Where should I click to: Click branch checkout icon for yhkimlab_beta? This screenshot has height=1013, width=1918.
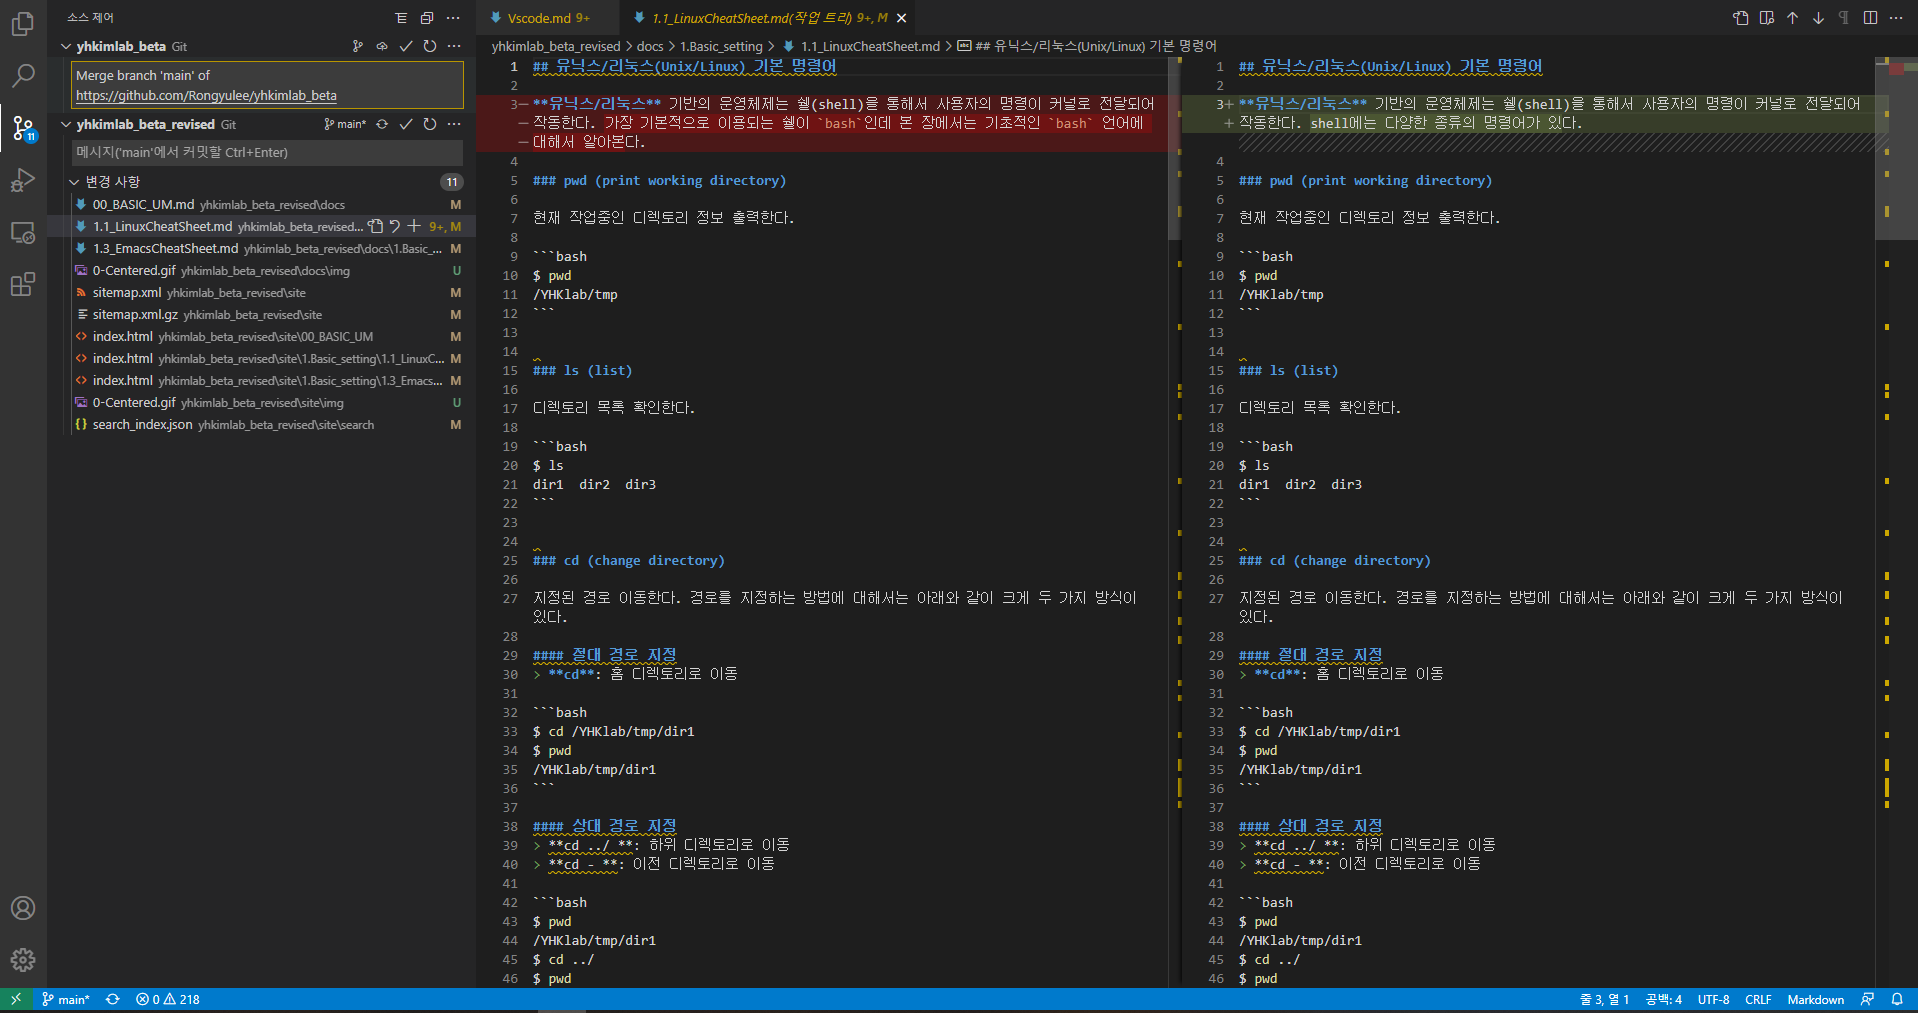pyautogui.click(x=358, y=46)
